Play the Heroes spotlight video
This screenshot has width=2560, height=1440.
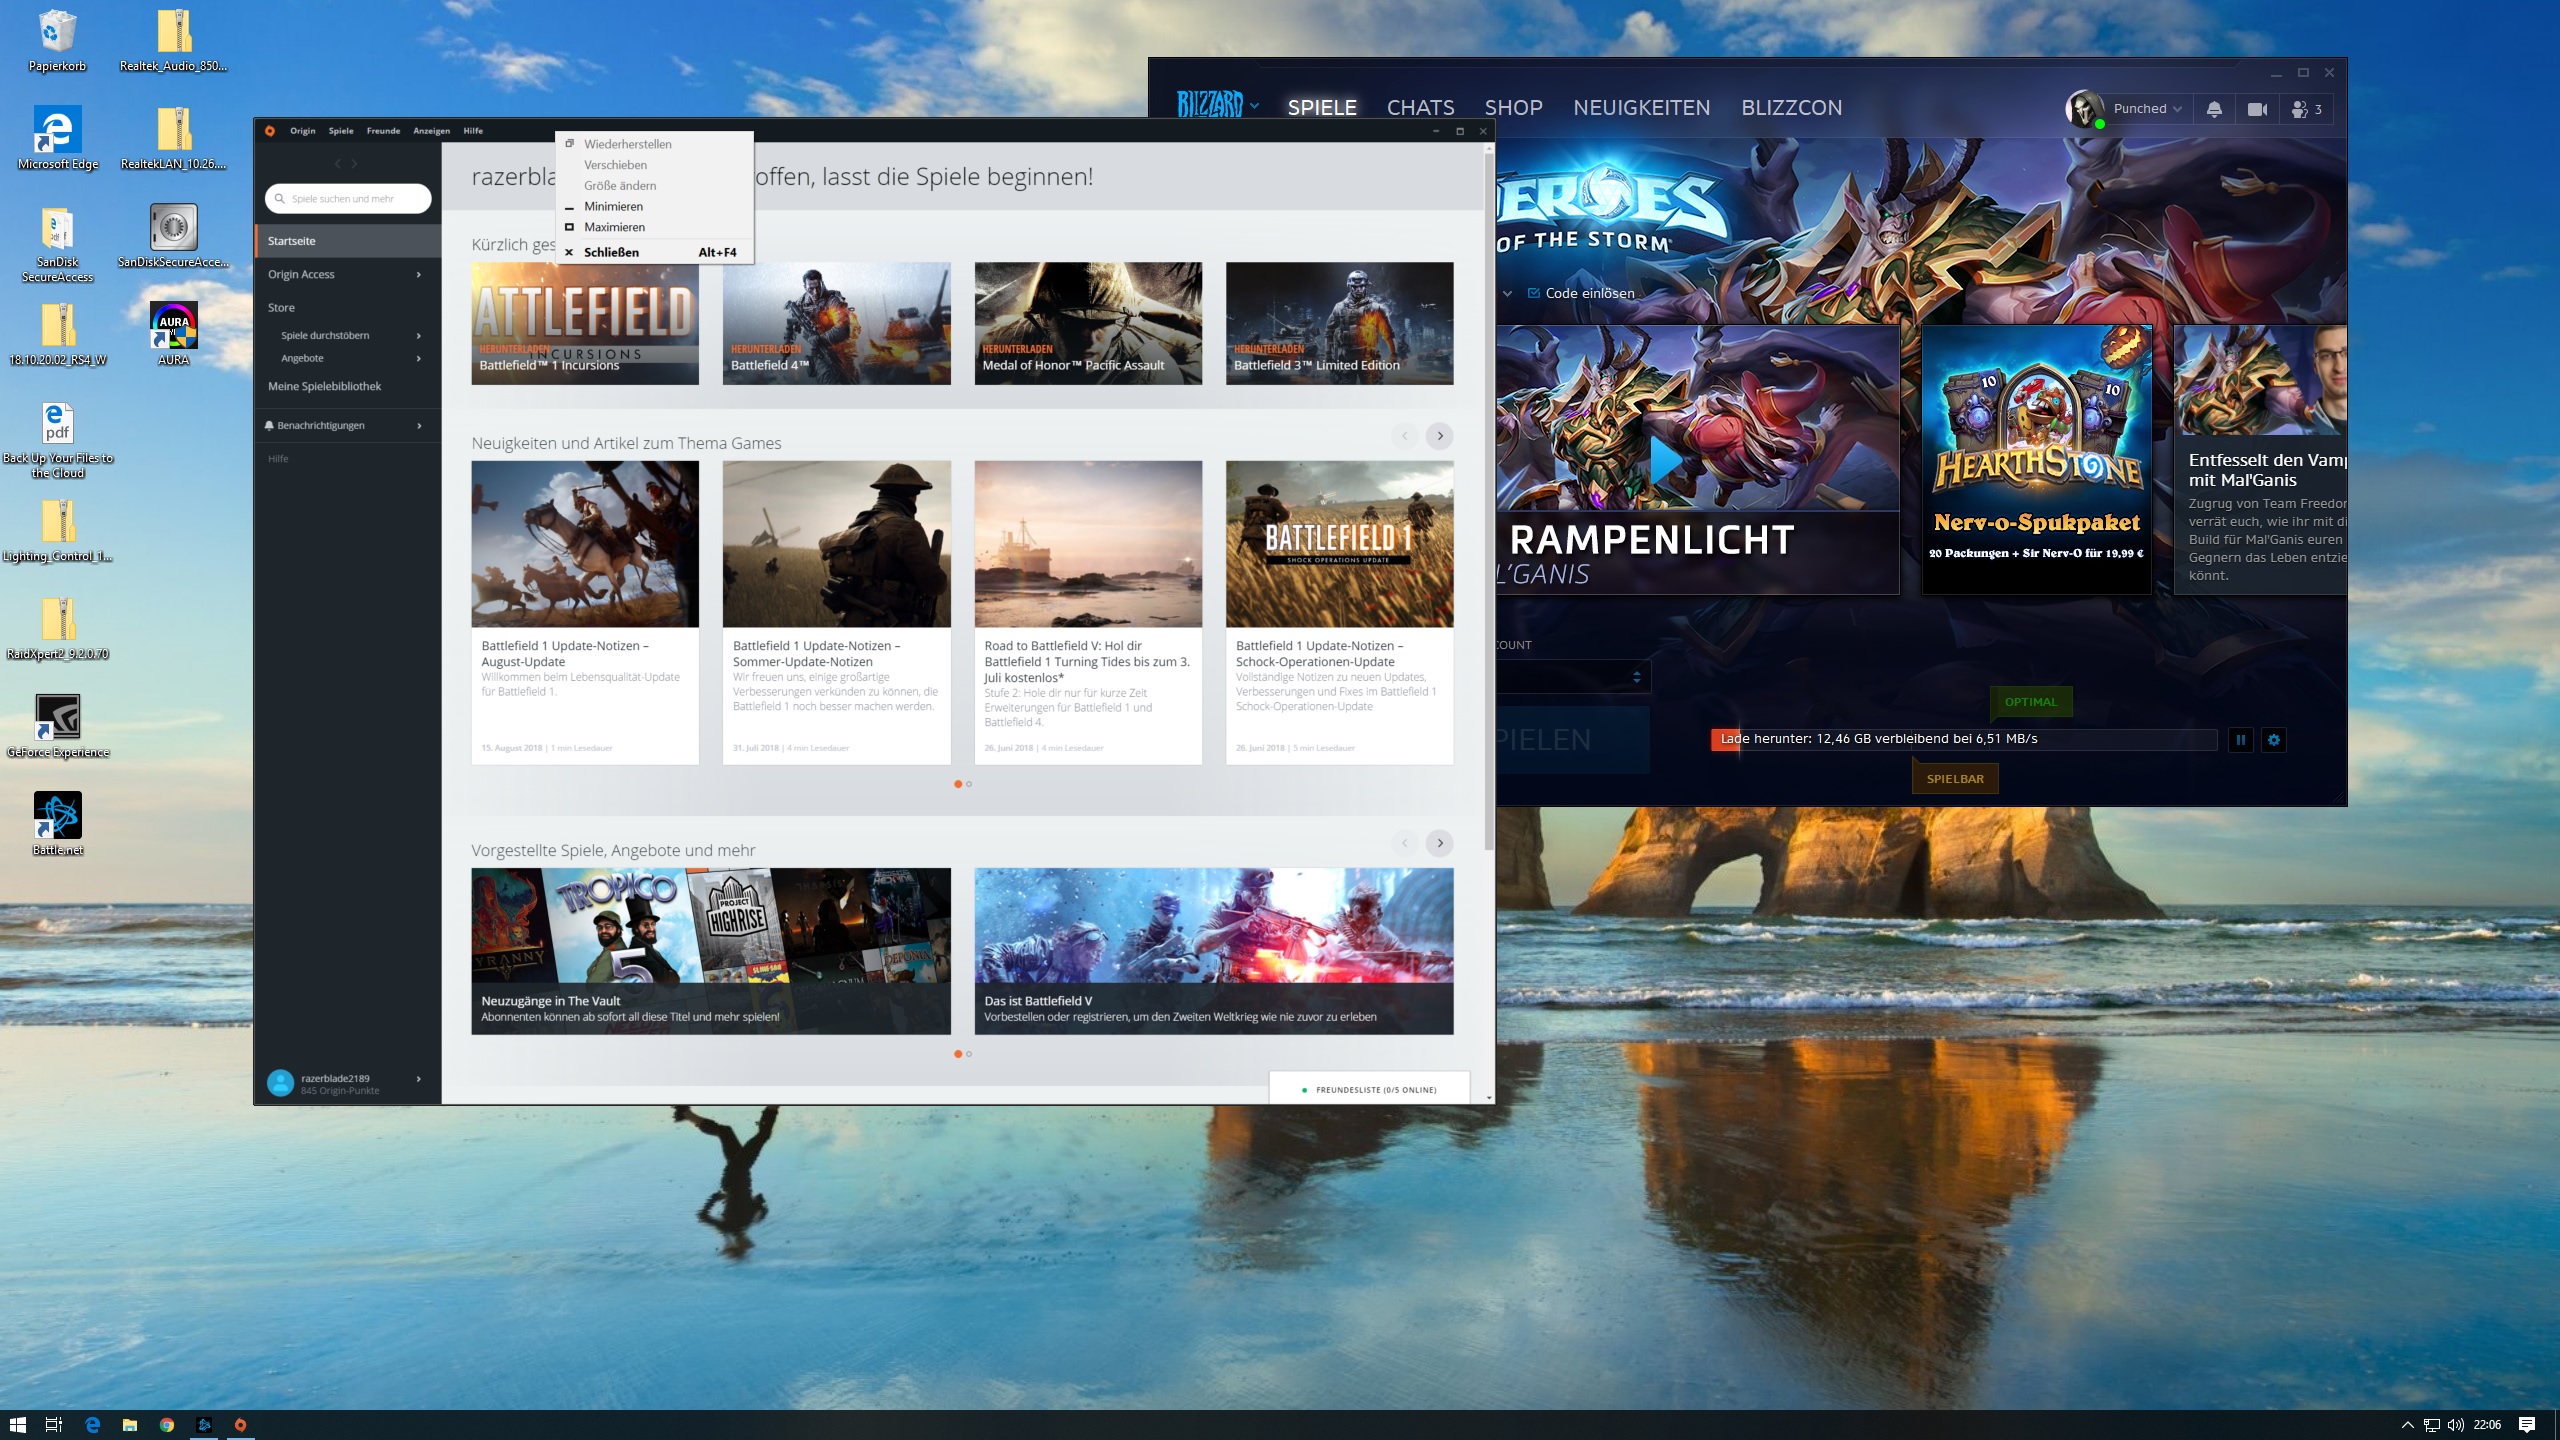[x=1665, y=462]
